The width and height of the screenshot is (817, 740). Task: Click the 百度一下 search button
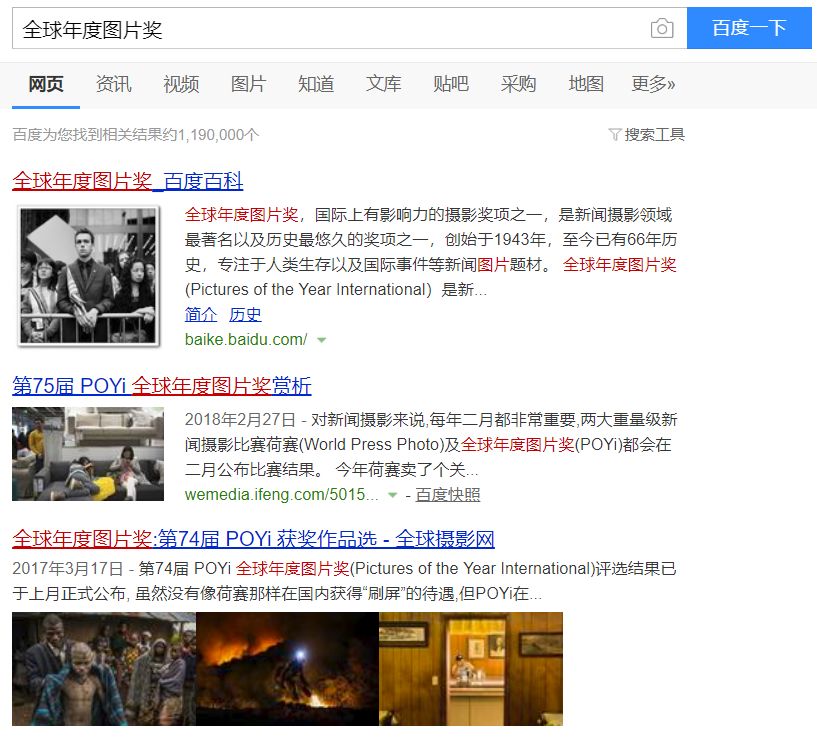(749, 28)
